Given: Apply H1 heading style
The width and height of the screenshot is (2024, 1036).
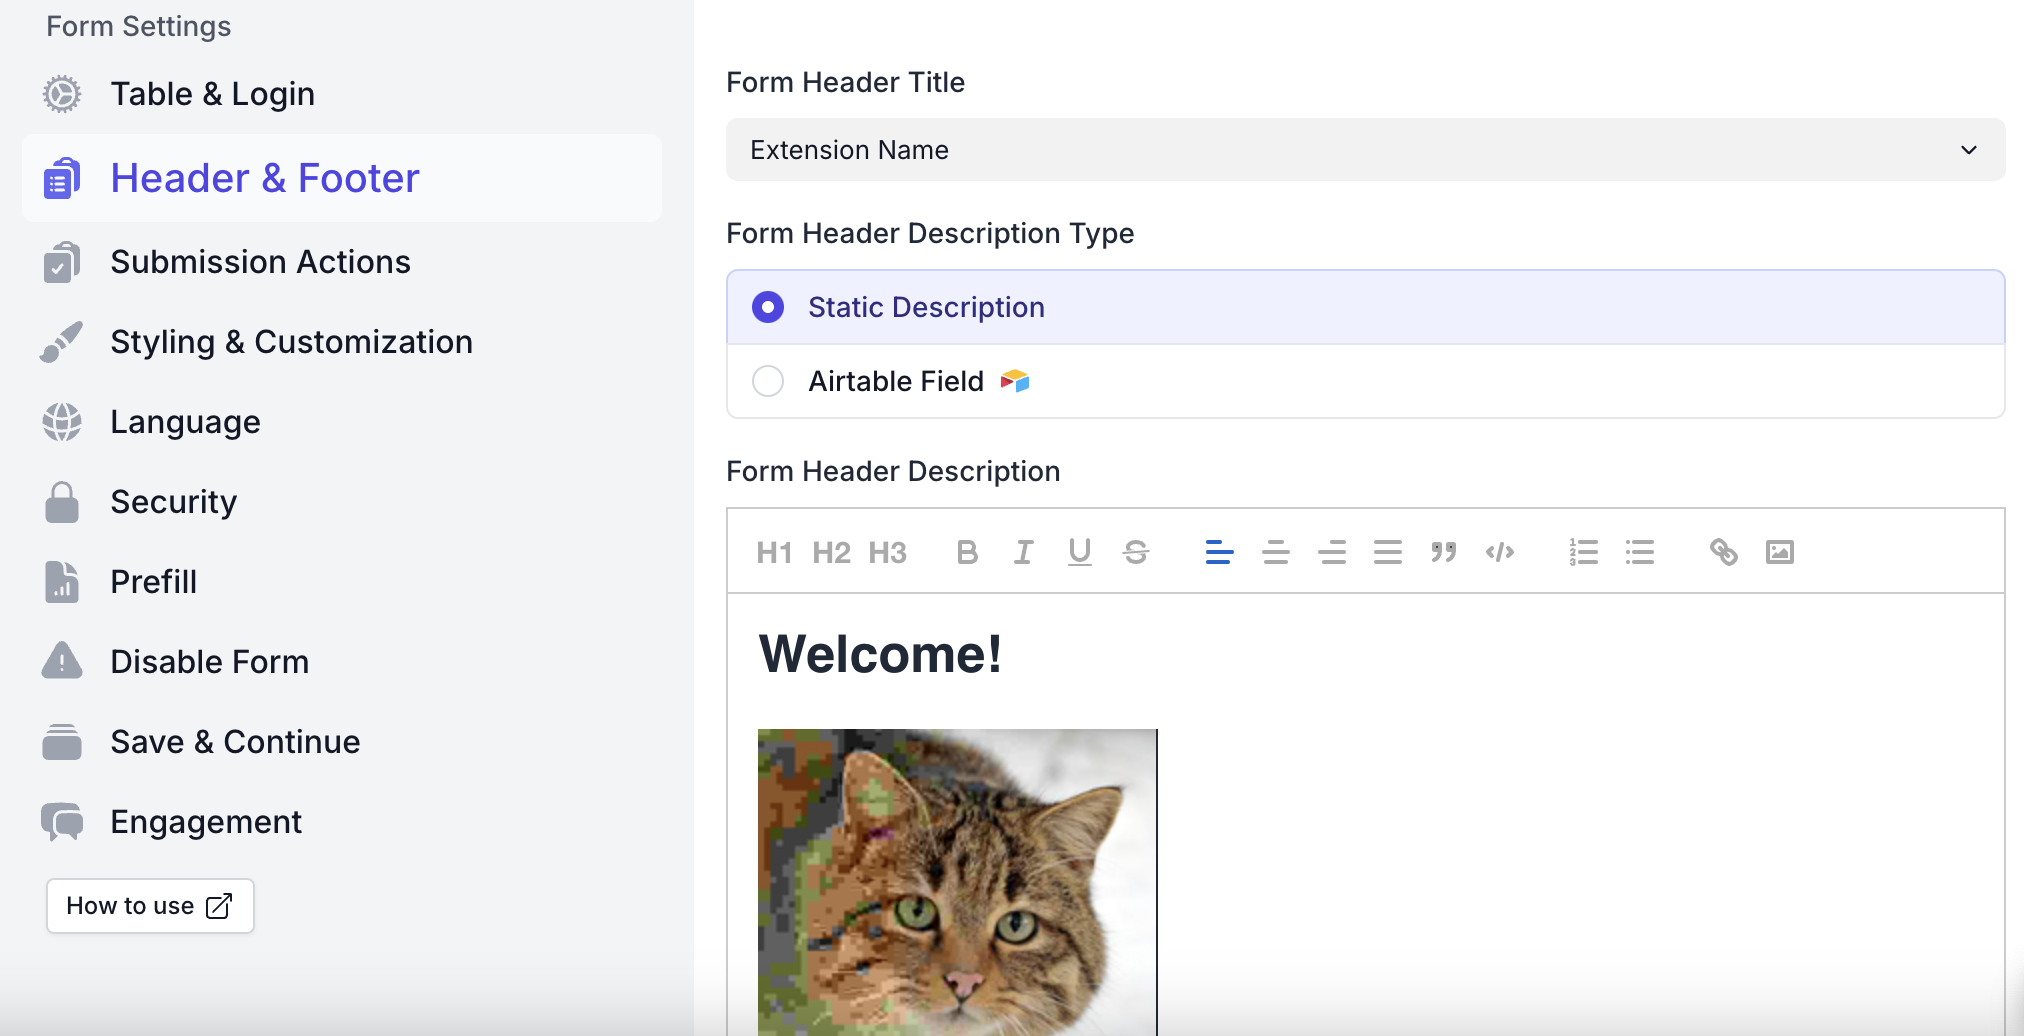Looking at the screenshot, I should 774,552.
